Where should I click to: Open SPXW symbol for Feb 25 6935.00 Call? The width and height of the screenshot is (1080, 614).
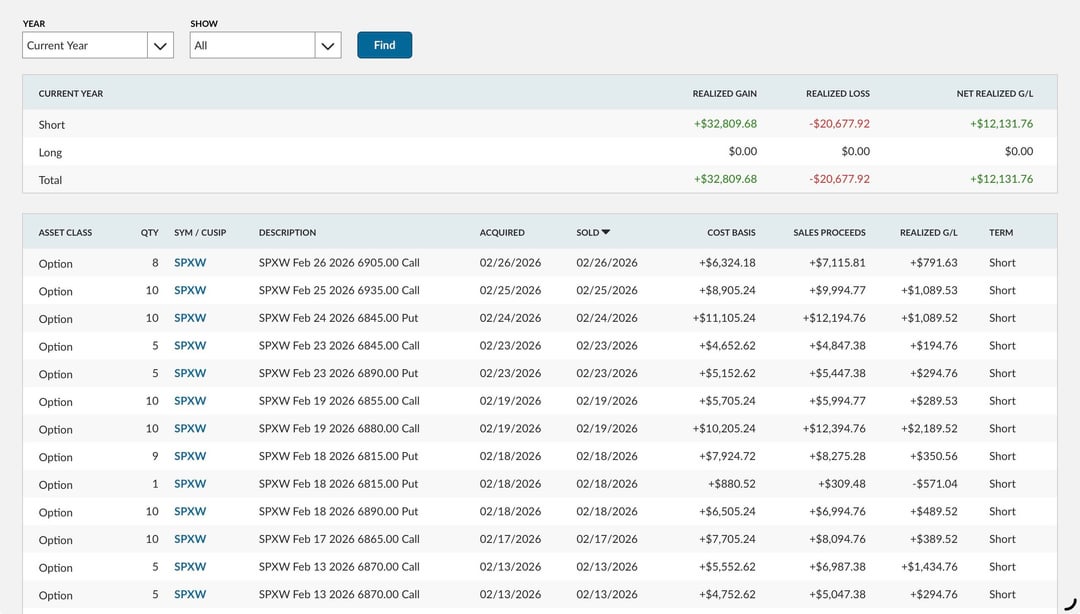coord(190,291)
